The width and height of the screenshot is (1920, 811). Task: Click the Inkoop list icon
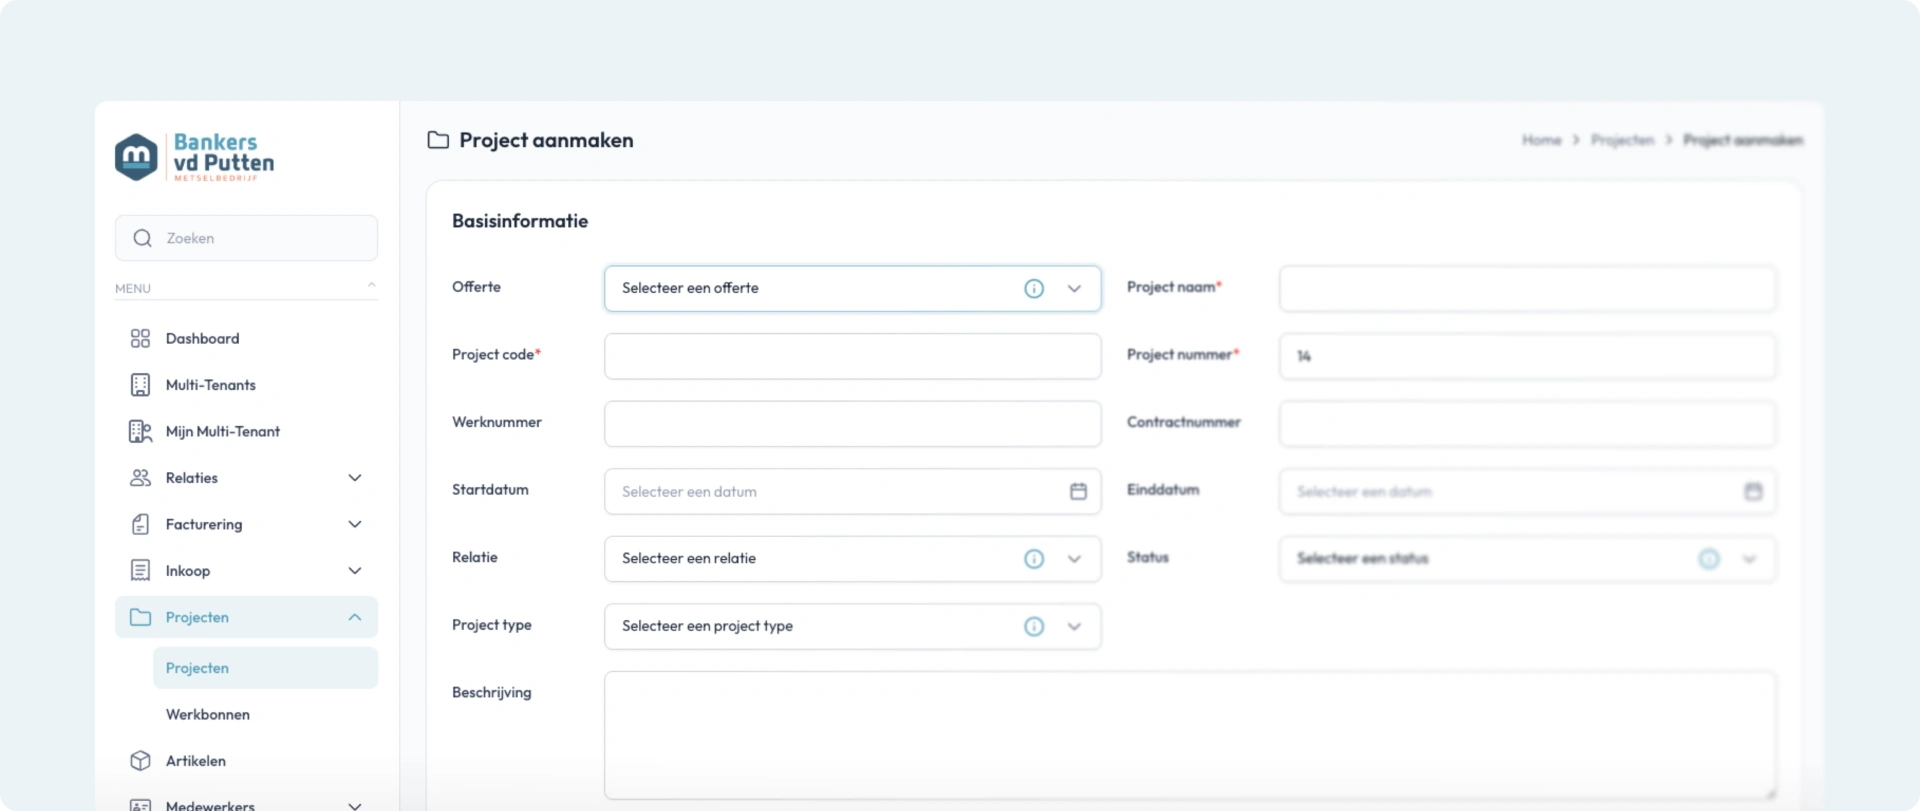click(140, 571)
